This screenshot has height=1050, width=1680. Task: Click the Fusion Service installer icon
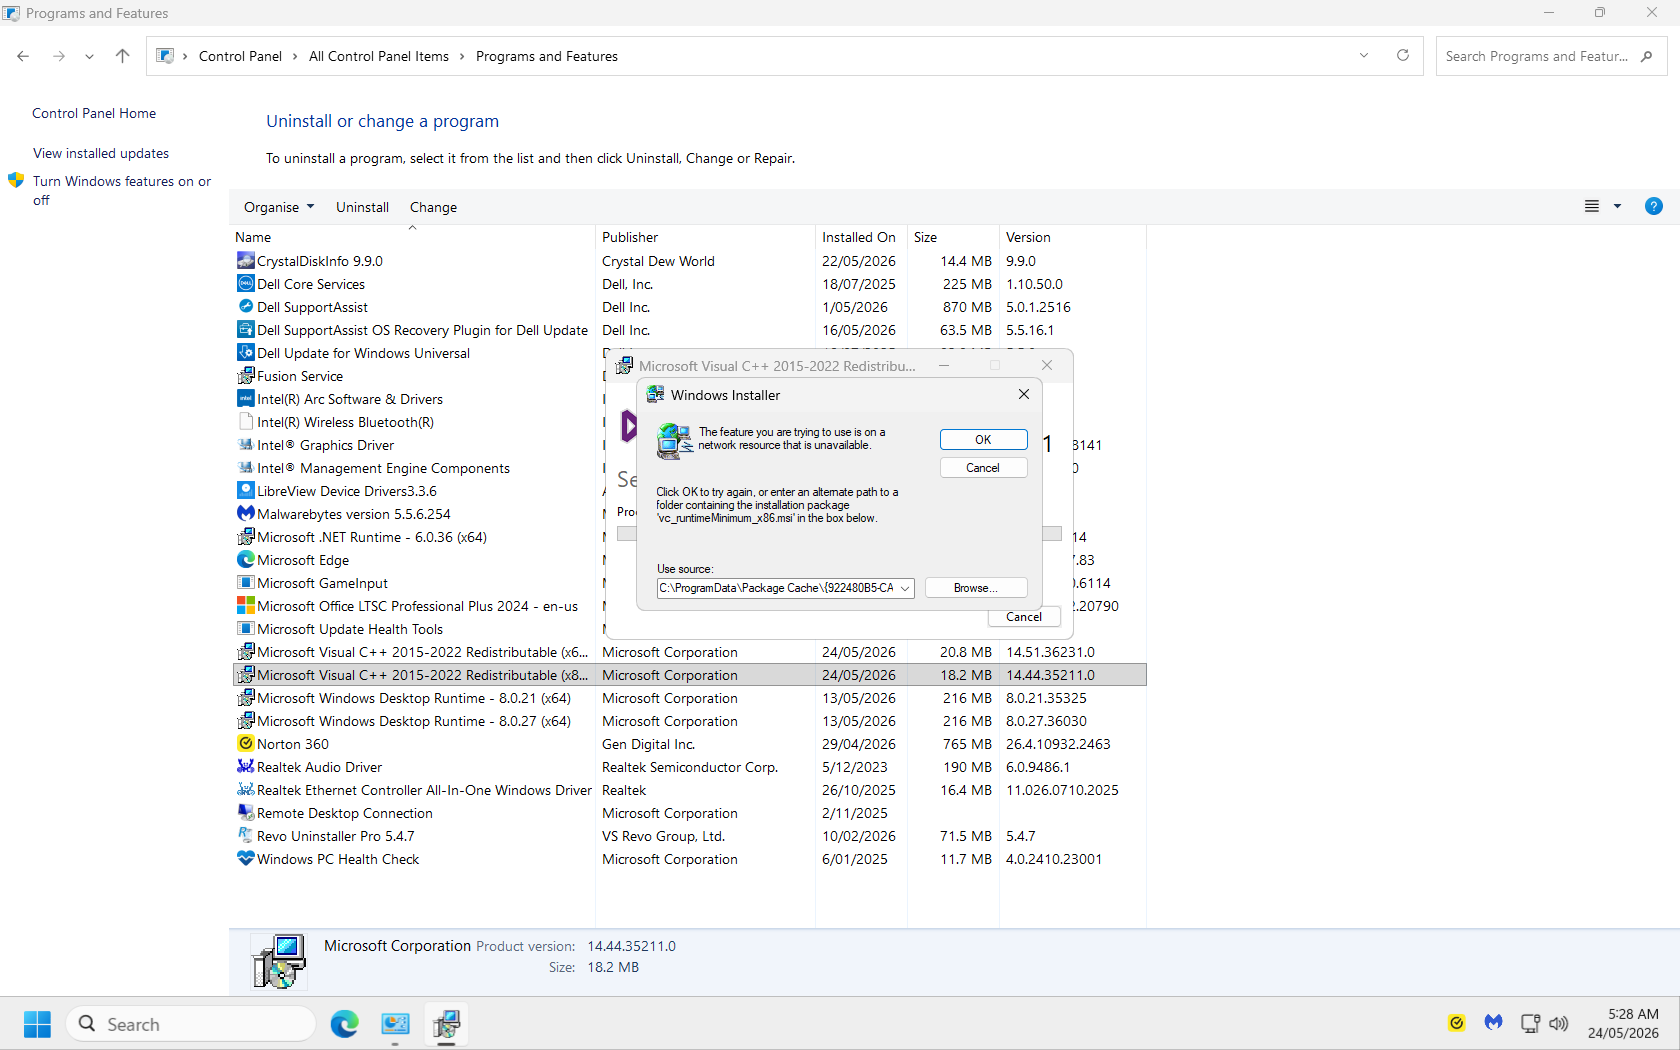(x=246, y=375)
